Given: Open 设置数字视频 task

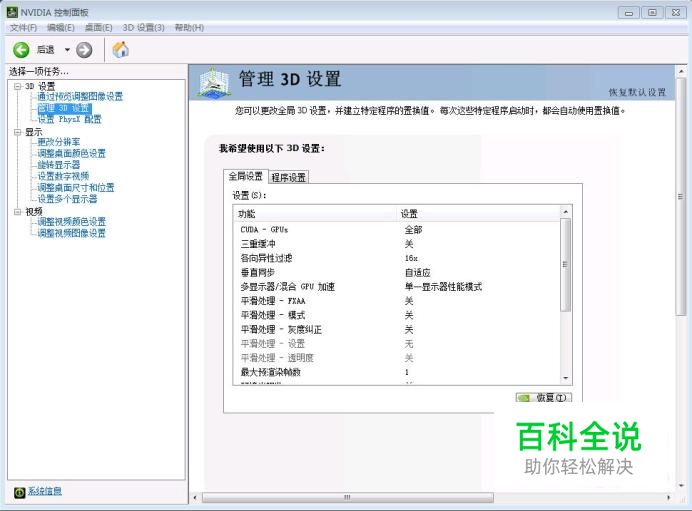Looking at the screenshot, I should click(x=63, y=176).
